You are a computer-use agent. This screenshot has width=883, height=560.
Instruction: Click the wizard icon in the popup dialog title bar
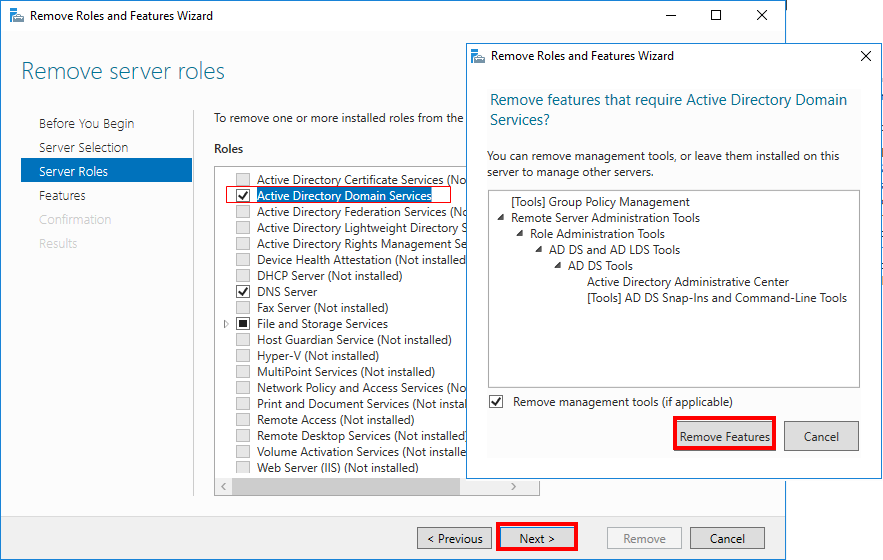tap(478, 56)
